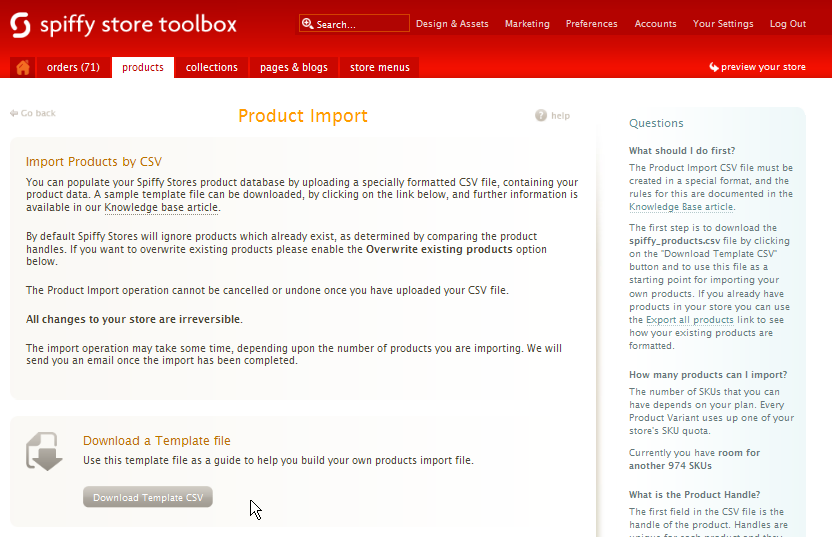Switch to the orders (71) tab
This screenshot has height=537, width=832.
point(73,67)
